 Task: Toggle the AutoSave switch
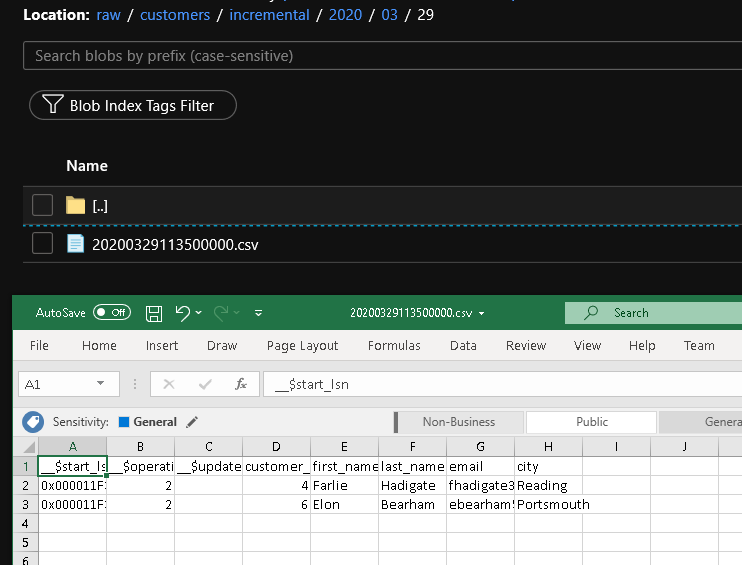[111, 313]
